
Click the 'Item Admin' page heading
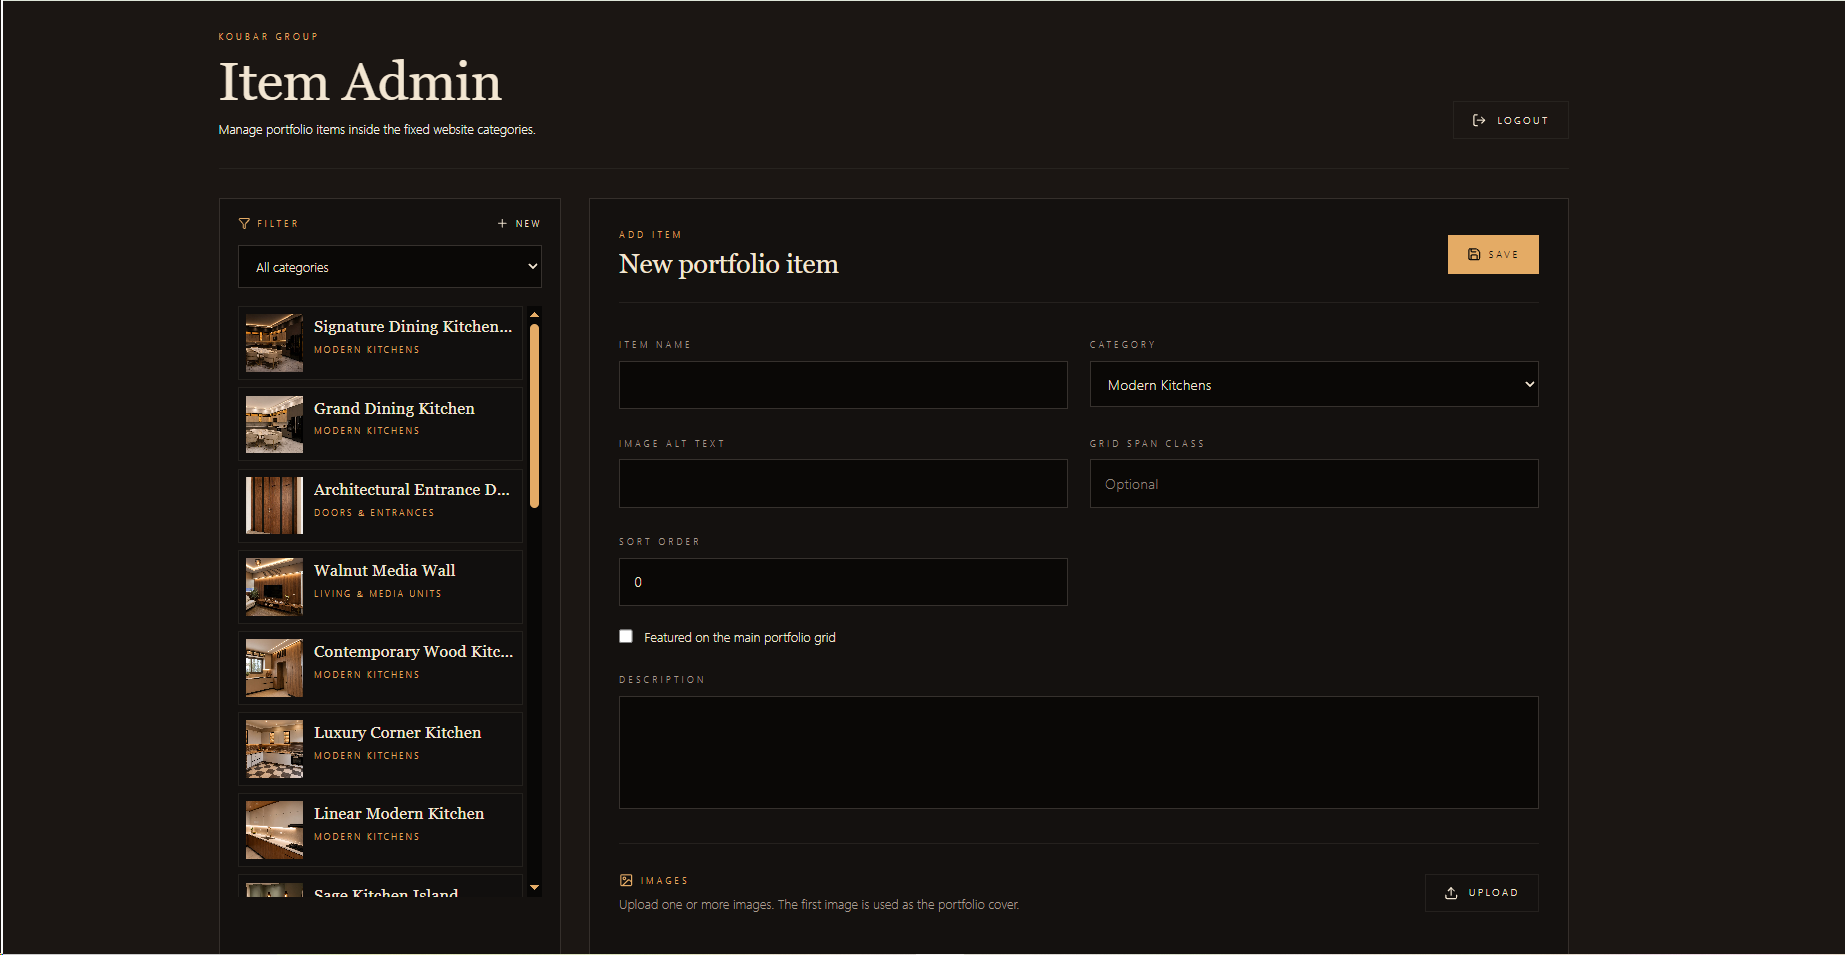coord(360,81)
